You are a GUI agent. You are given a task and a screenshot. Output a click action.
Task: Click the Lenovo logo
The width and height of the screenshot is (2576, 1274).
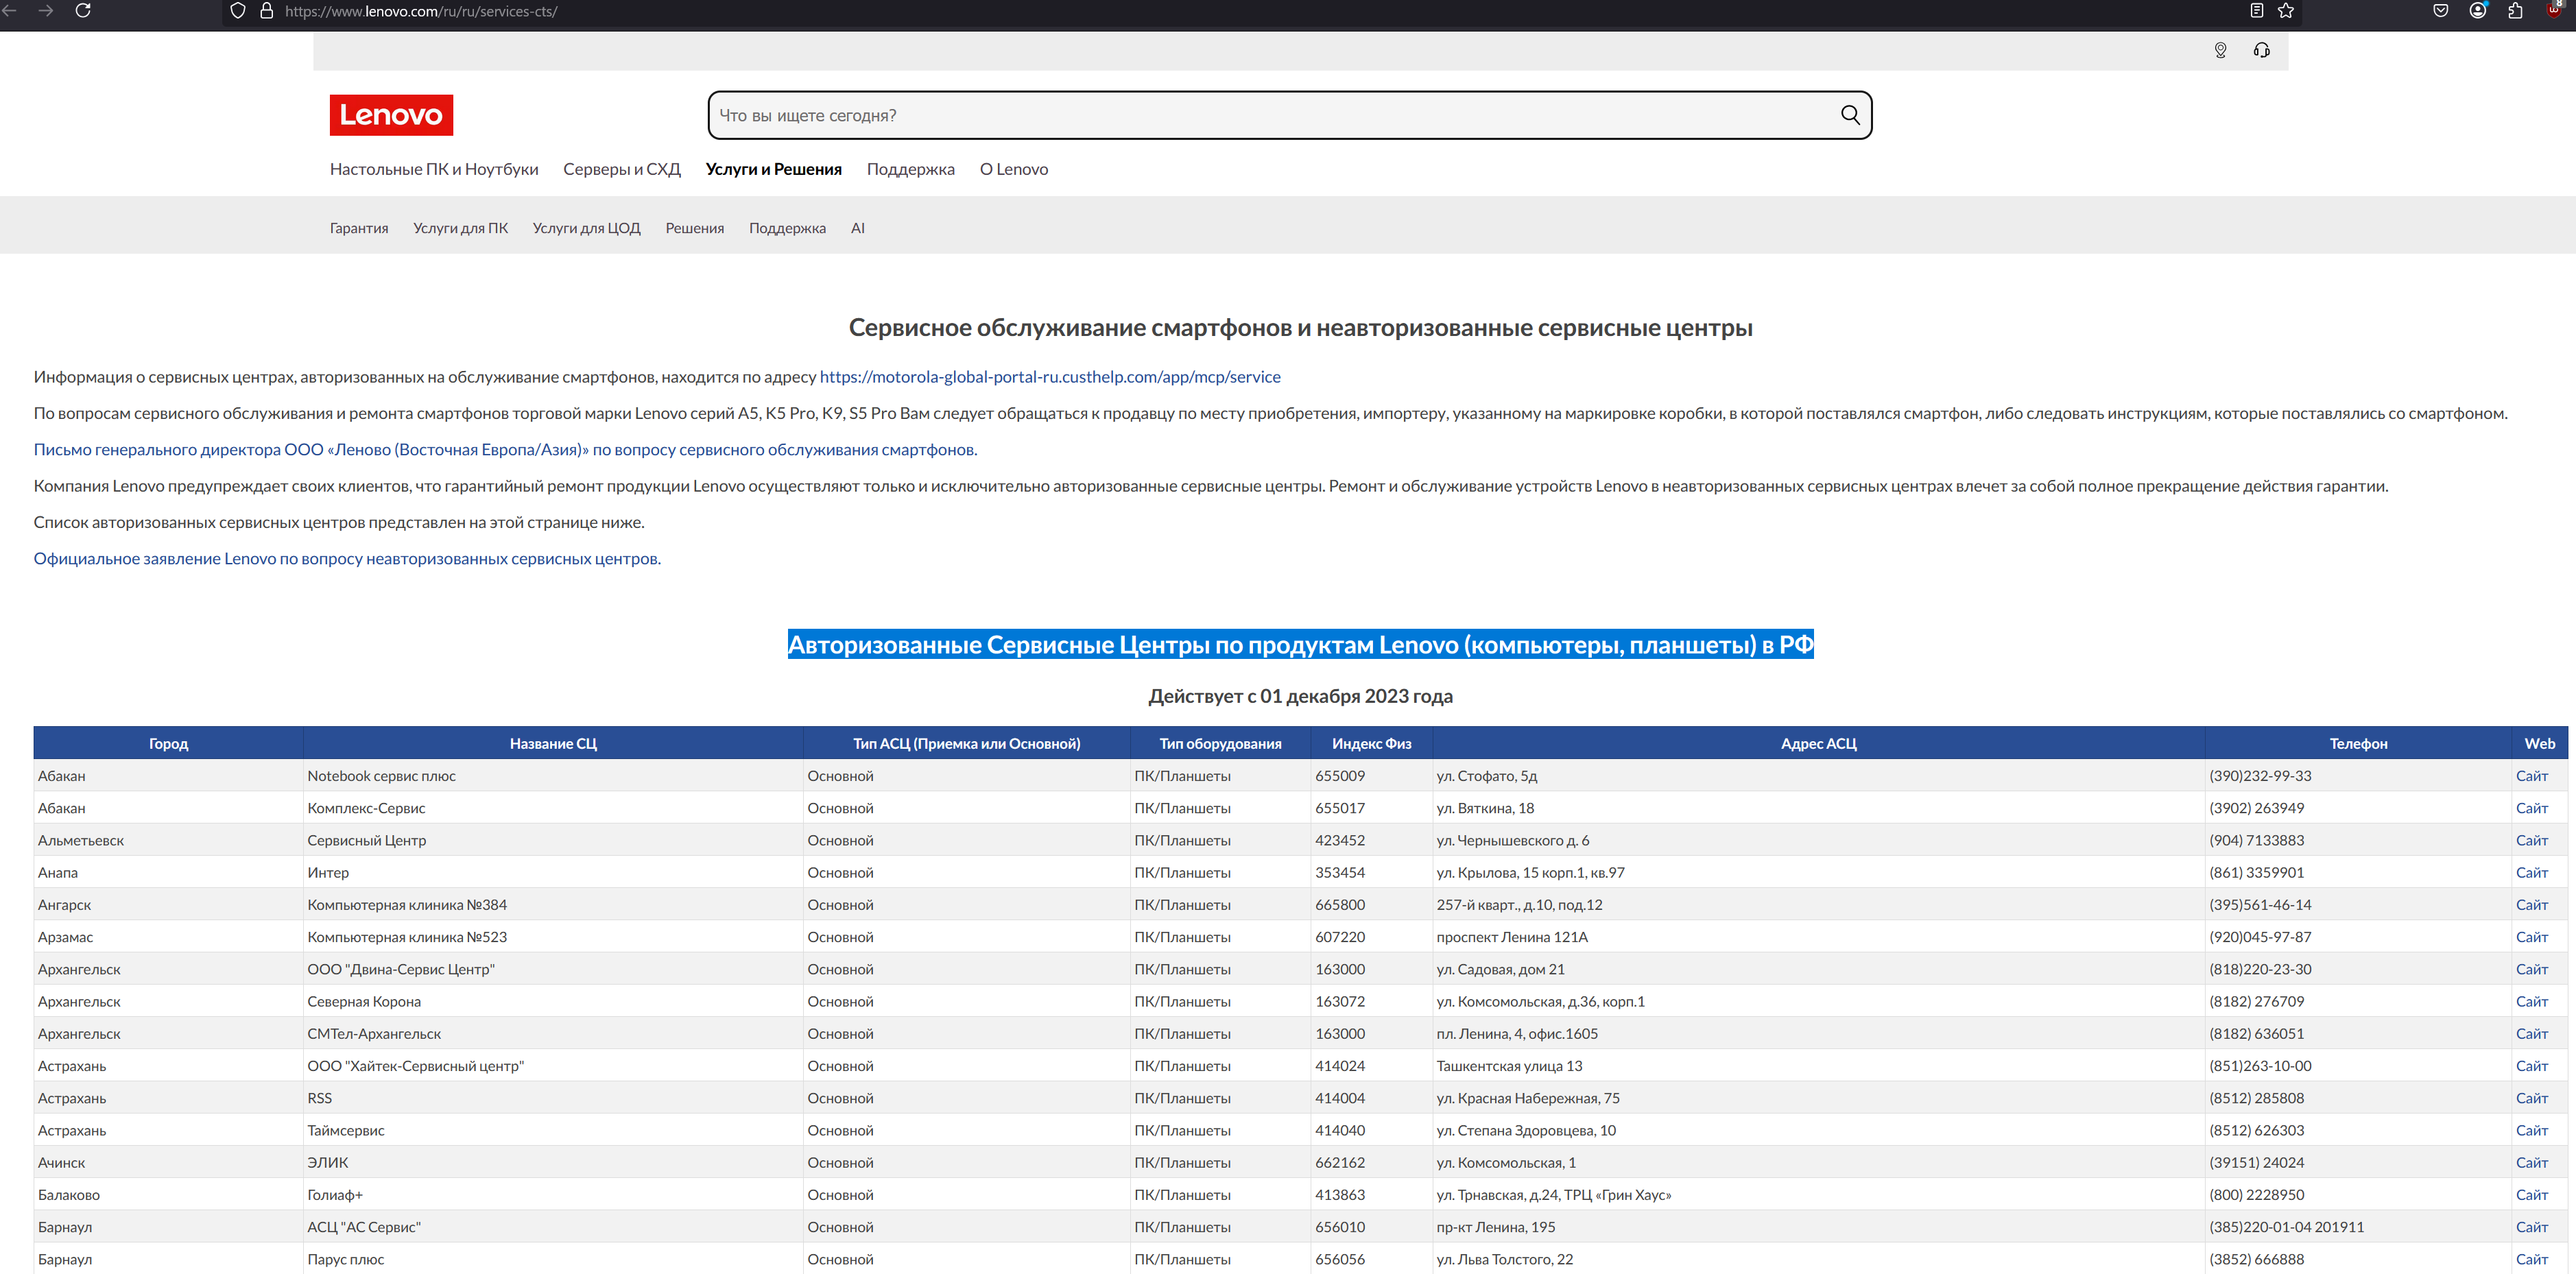(391, 115)
